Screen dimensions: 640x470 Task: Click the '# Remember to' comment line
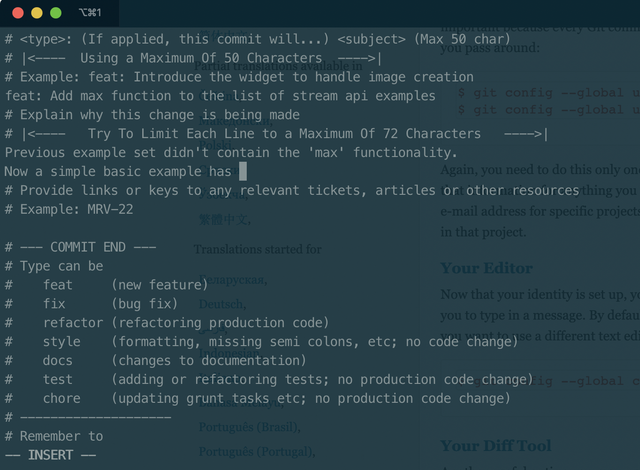pos(54,436)
